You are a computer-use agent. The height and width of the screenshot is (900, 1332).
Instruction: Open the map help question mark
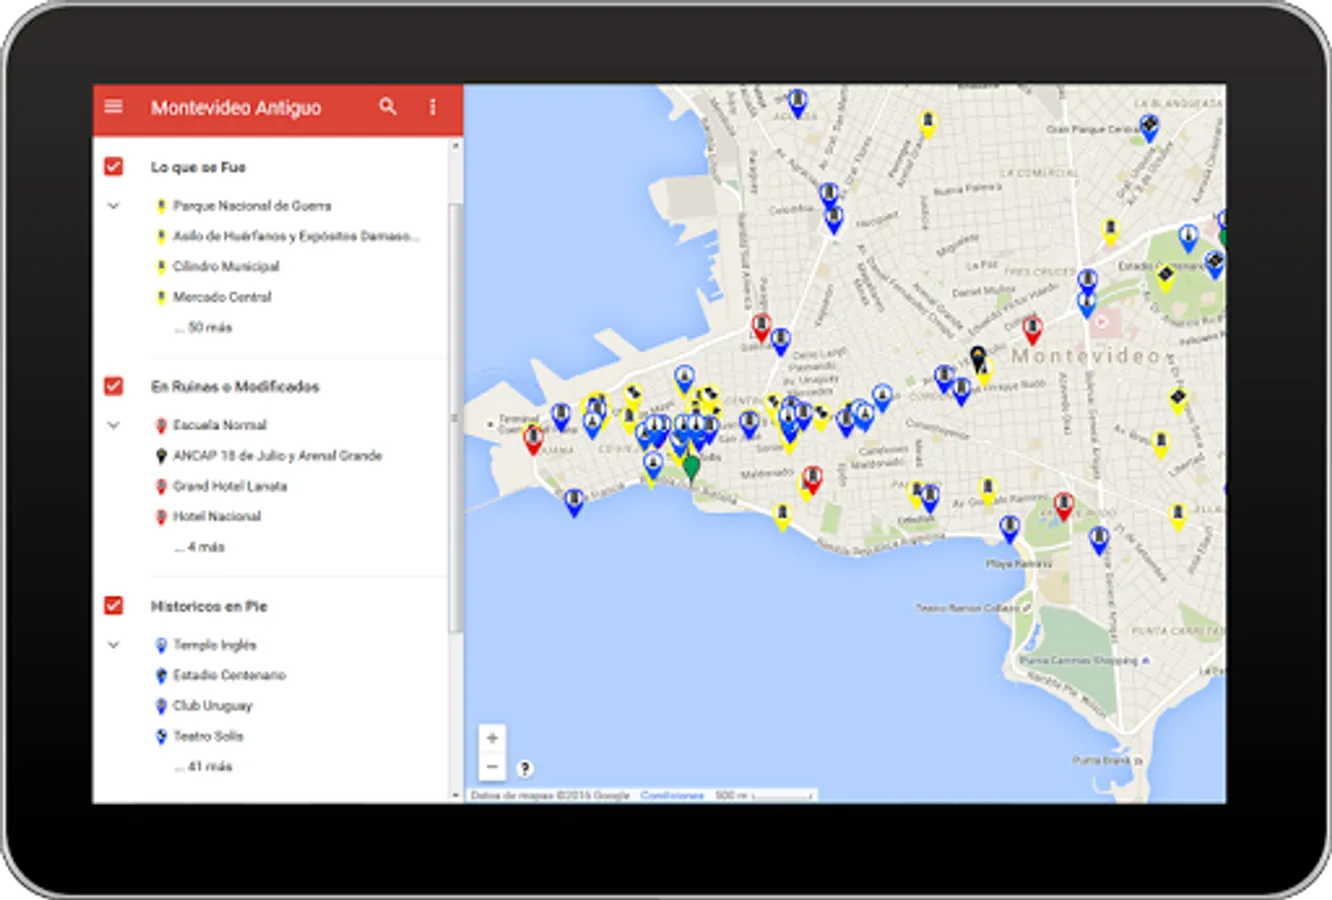pos(525,768)
